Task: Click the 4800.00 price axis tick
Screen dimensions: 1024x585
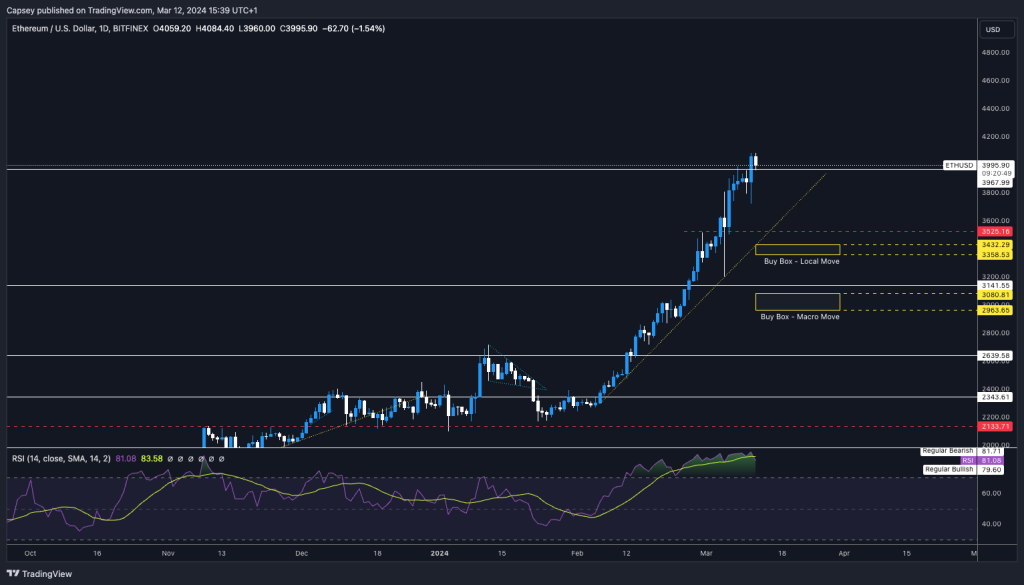Action: (x=995, y=52)
